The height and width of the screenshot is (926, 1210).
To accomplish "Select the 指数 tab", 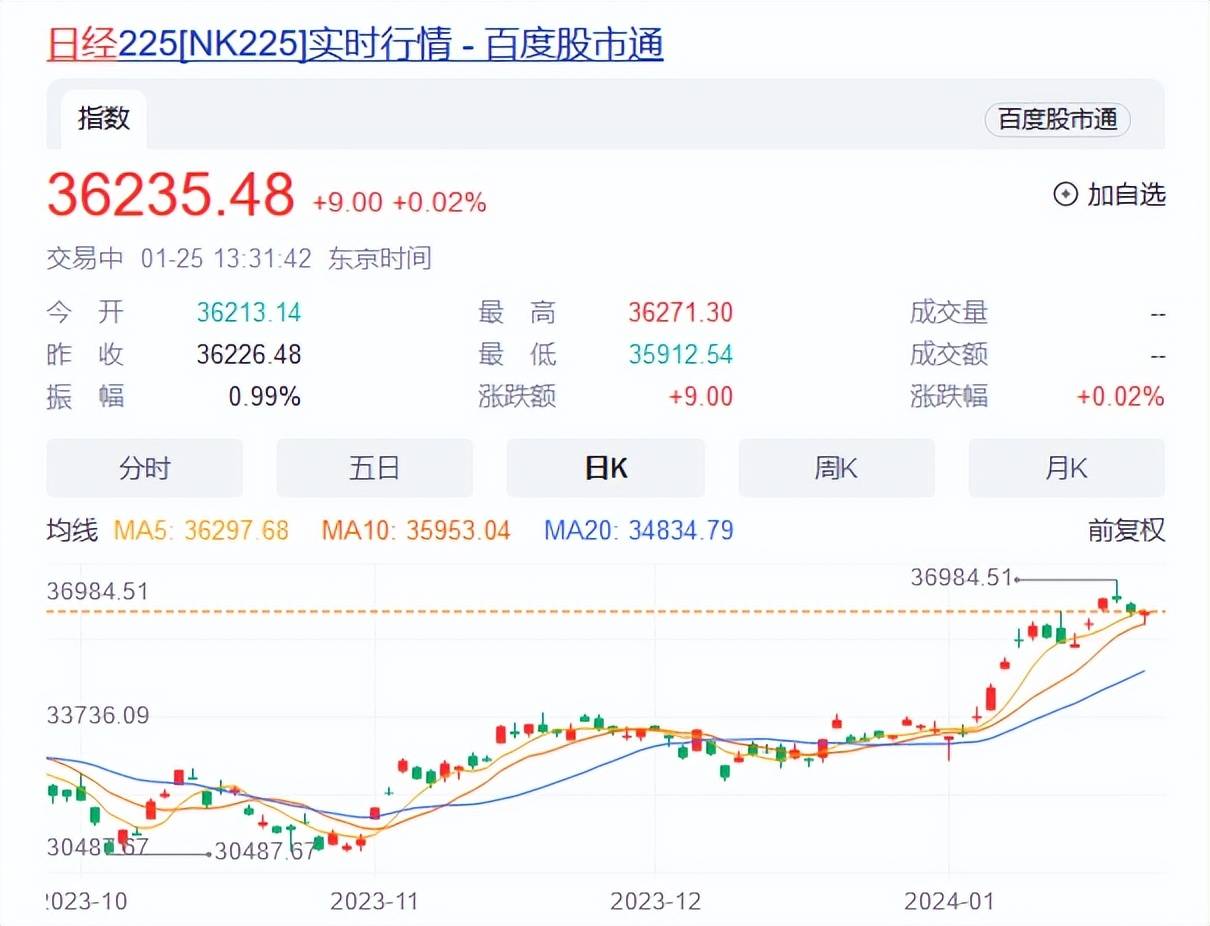I will [104, 118].
